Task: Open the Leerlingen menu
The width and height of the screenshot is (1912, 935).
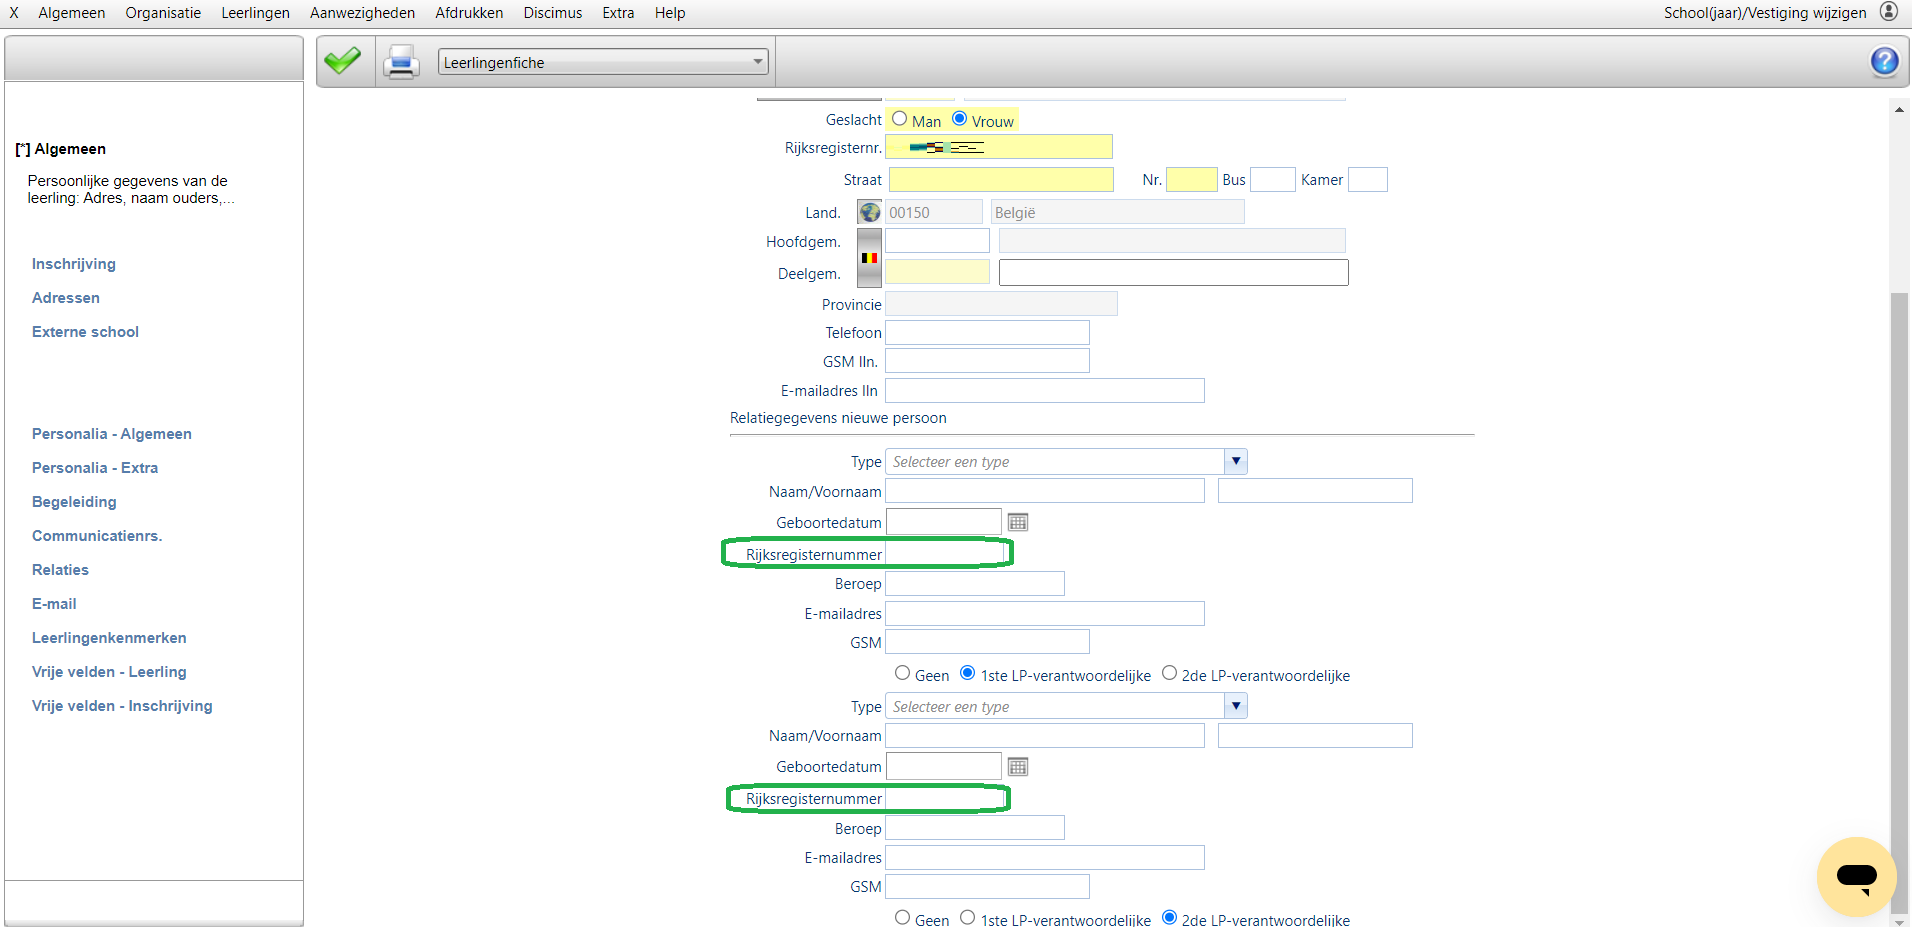Action: (x=255, y=13)
